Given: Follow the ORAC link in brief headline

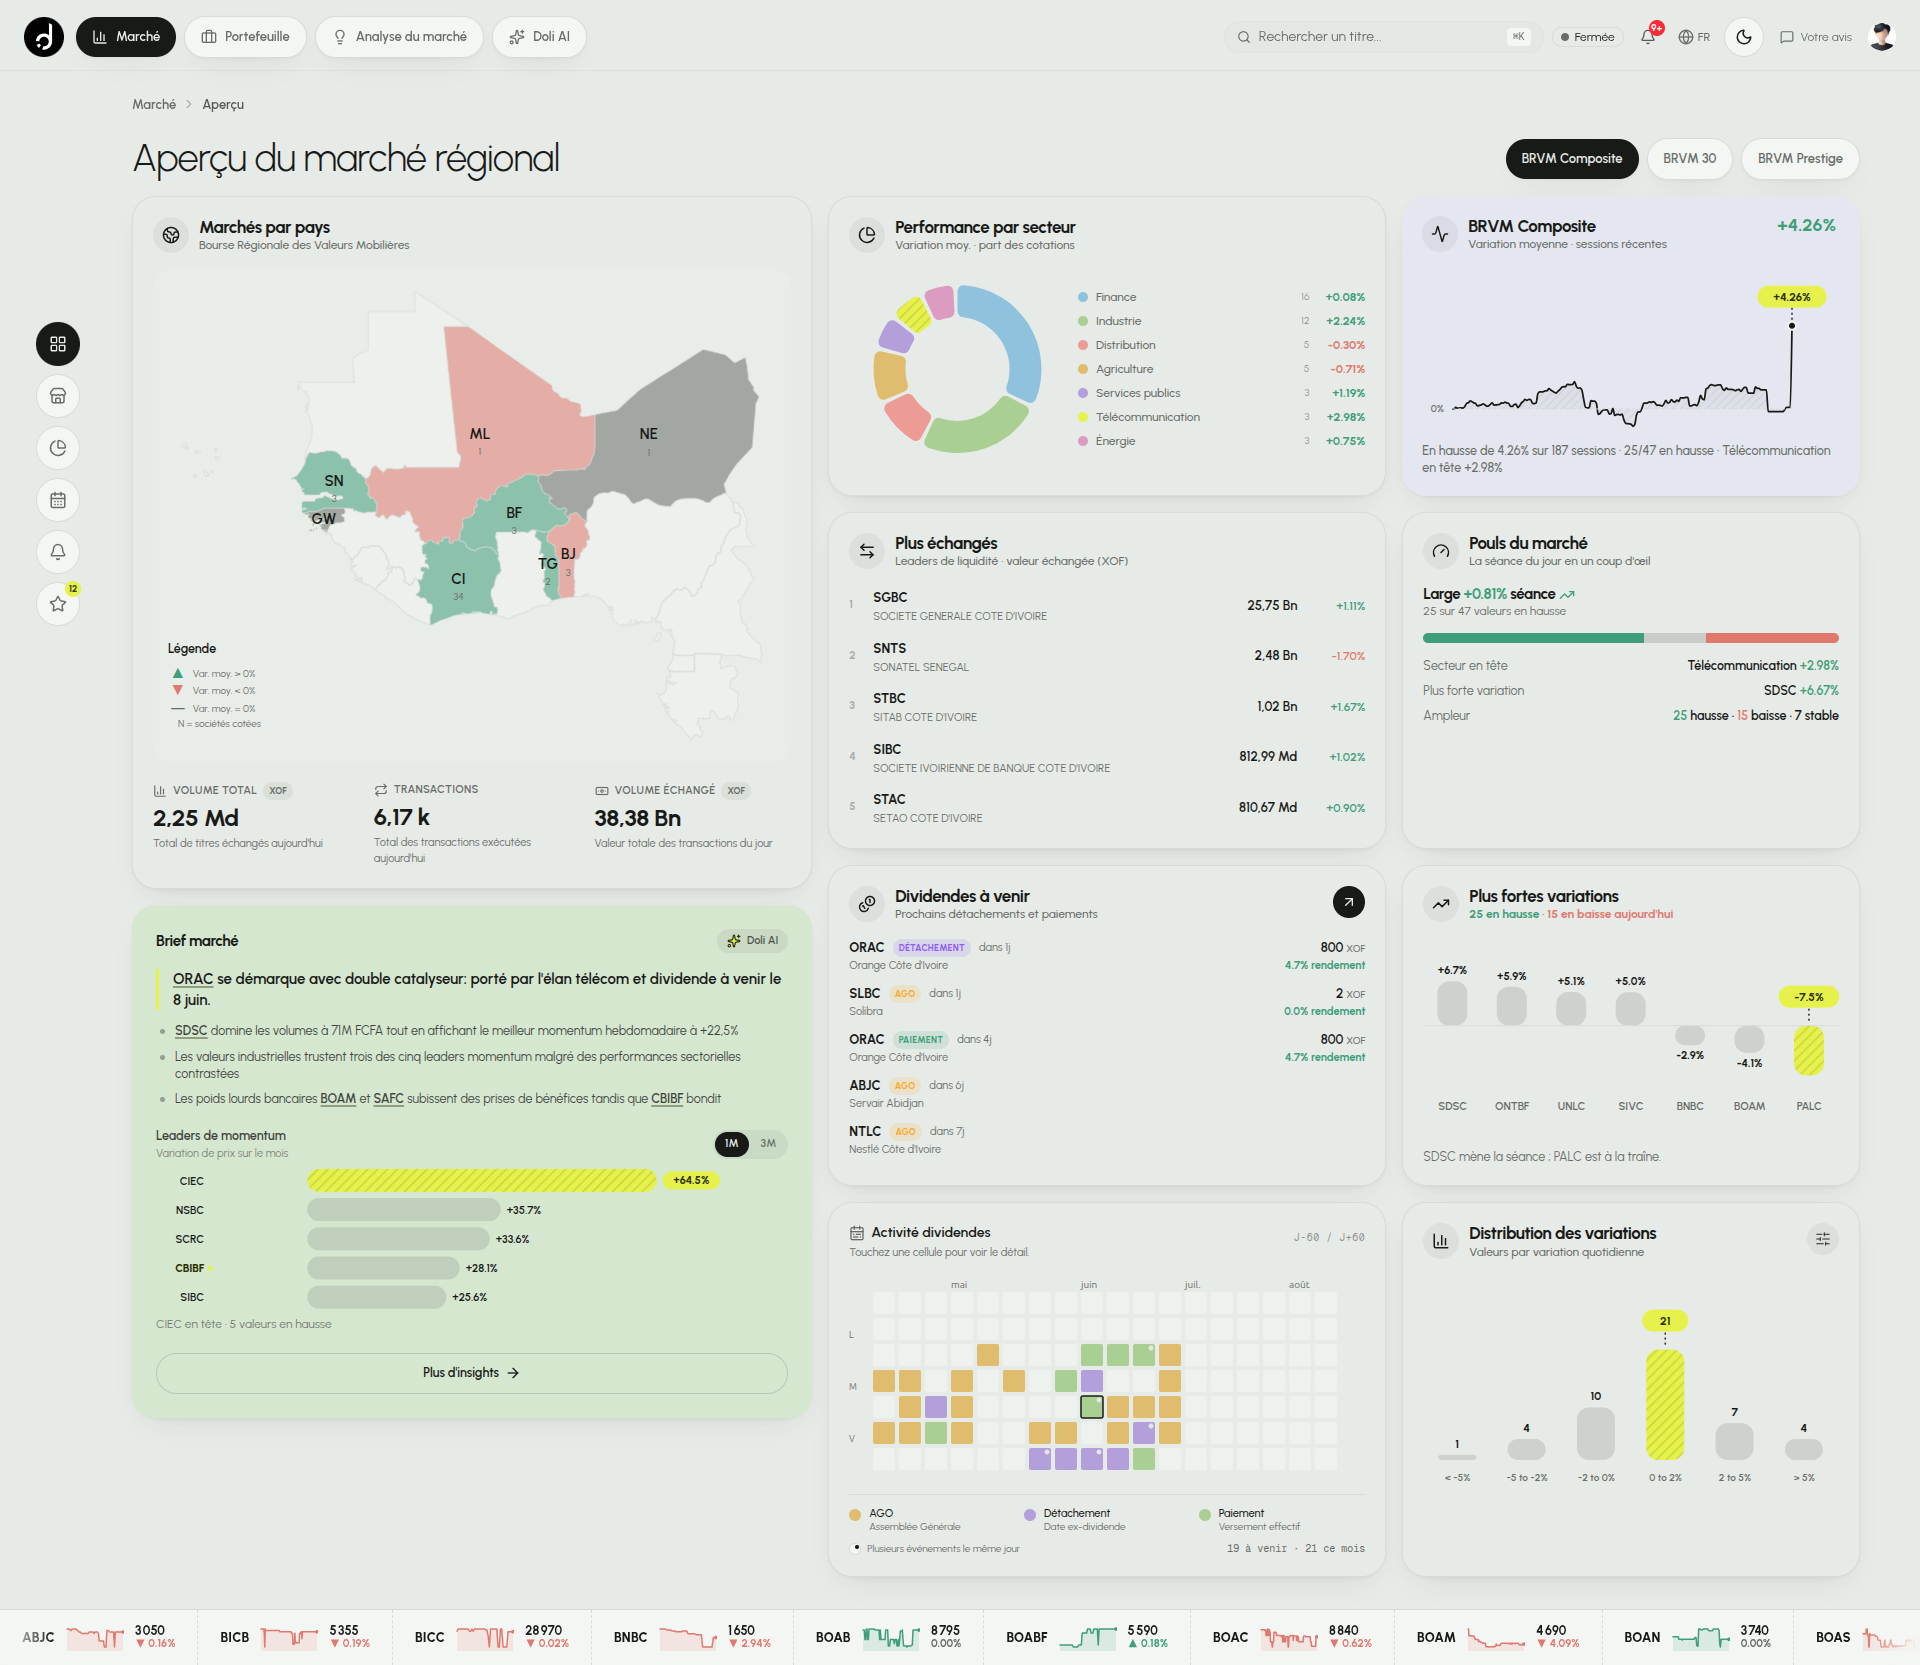Looking at the screenshot, I should click(193, 979).
